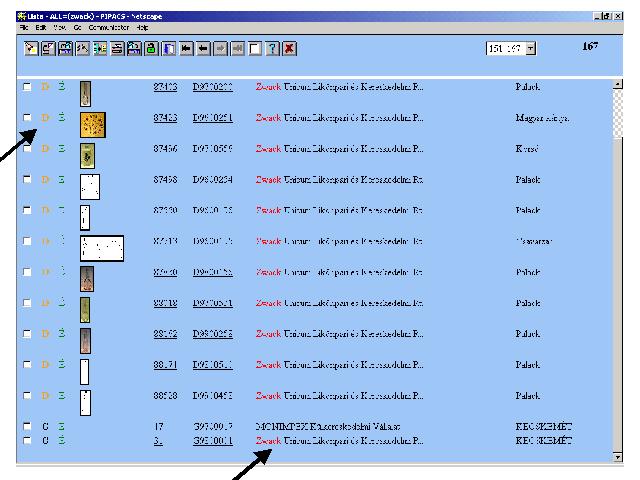Click the orange D icon in row 88528
The height and width of the screenshot is (480, 640).
[45, 396]
